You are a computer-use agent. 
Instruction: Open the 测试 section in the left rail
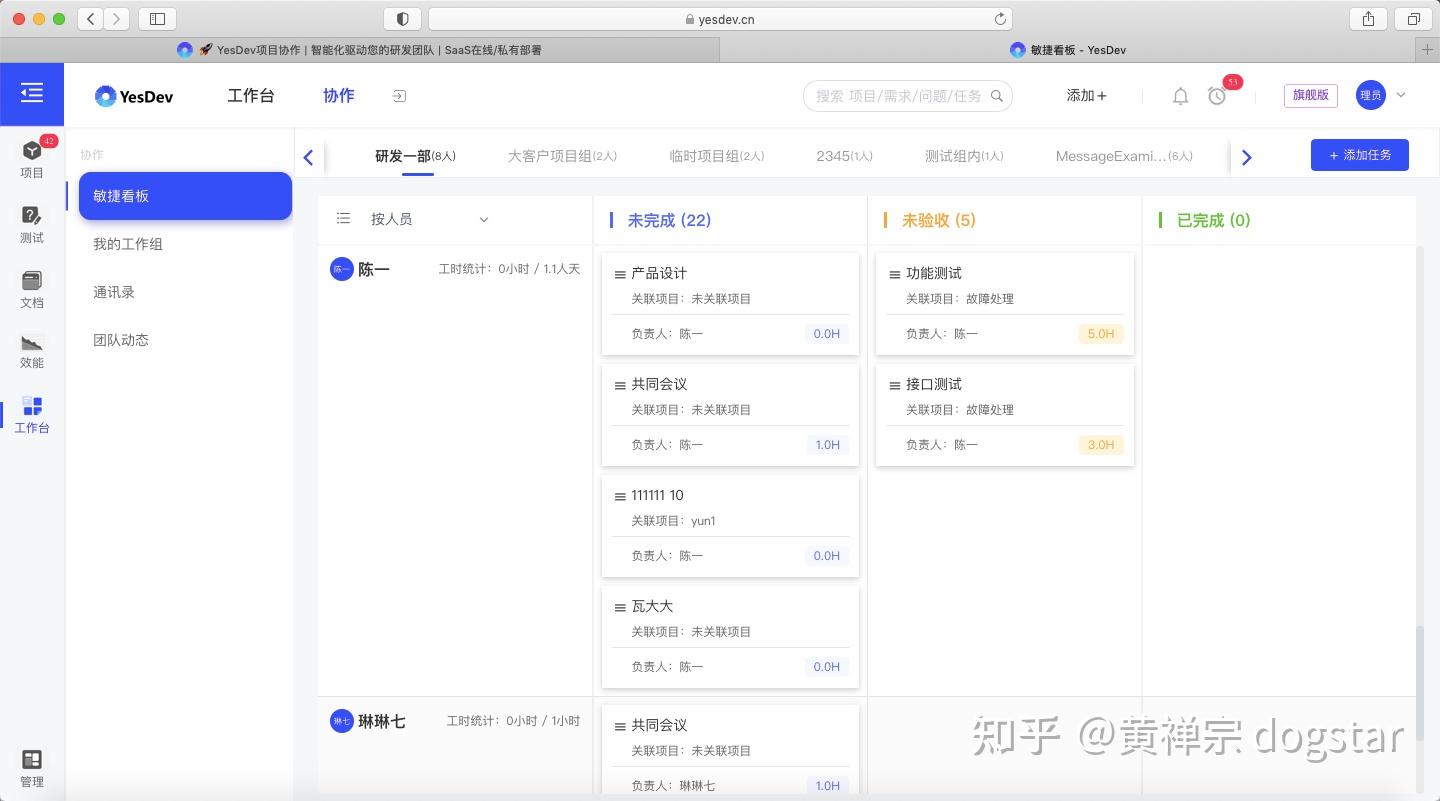(x=32, y=225)
